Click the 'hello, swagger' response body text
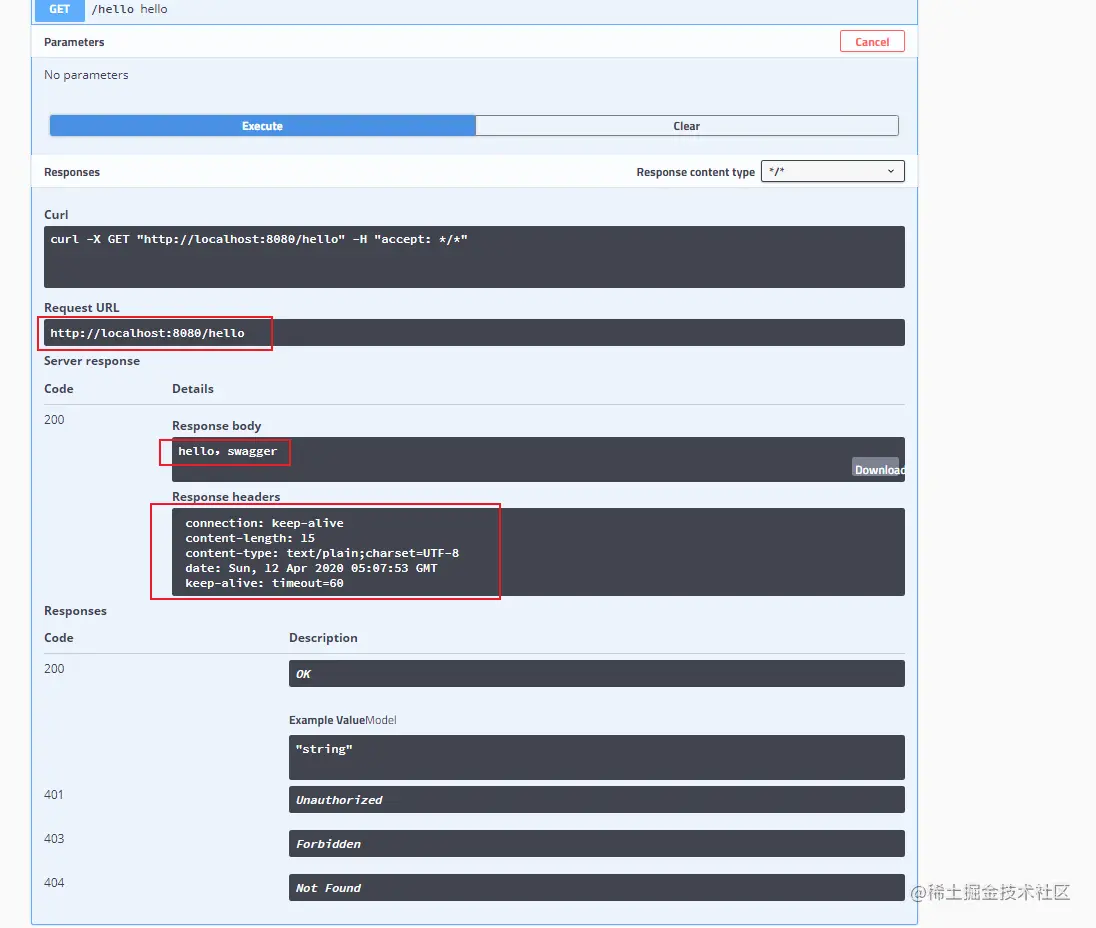This screenshot has width=1096, height=928. click(227, 451)
